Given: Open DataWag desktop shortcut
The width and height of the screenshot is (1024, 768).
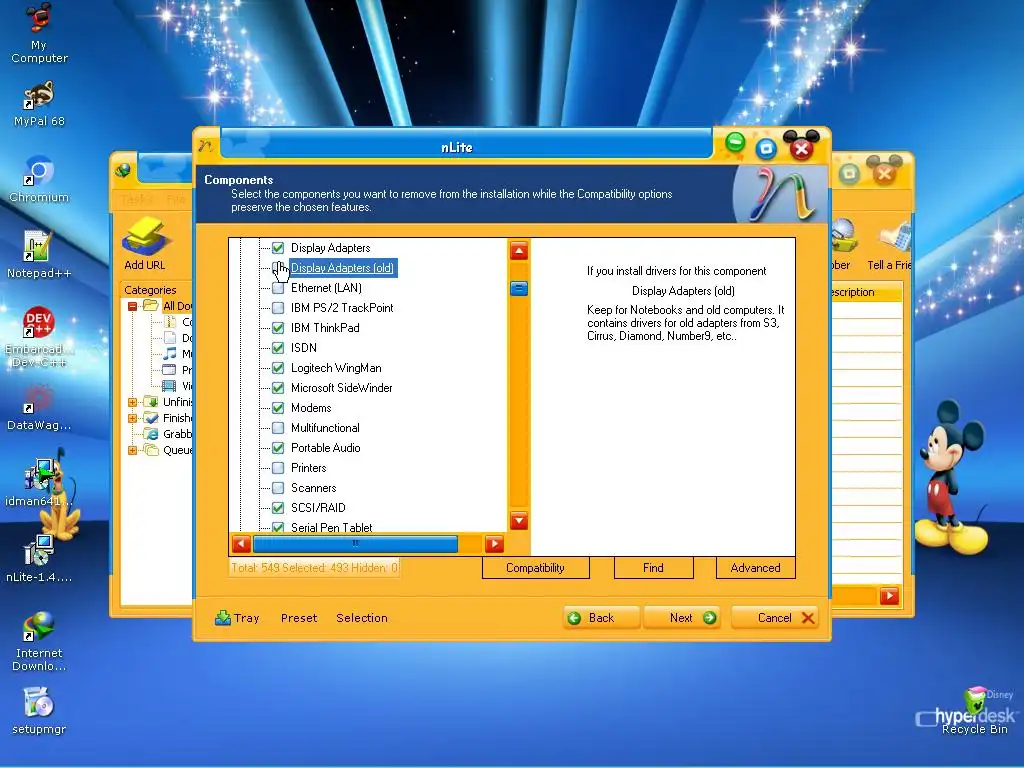Looking at the screenshot, I should click(39, 407).
